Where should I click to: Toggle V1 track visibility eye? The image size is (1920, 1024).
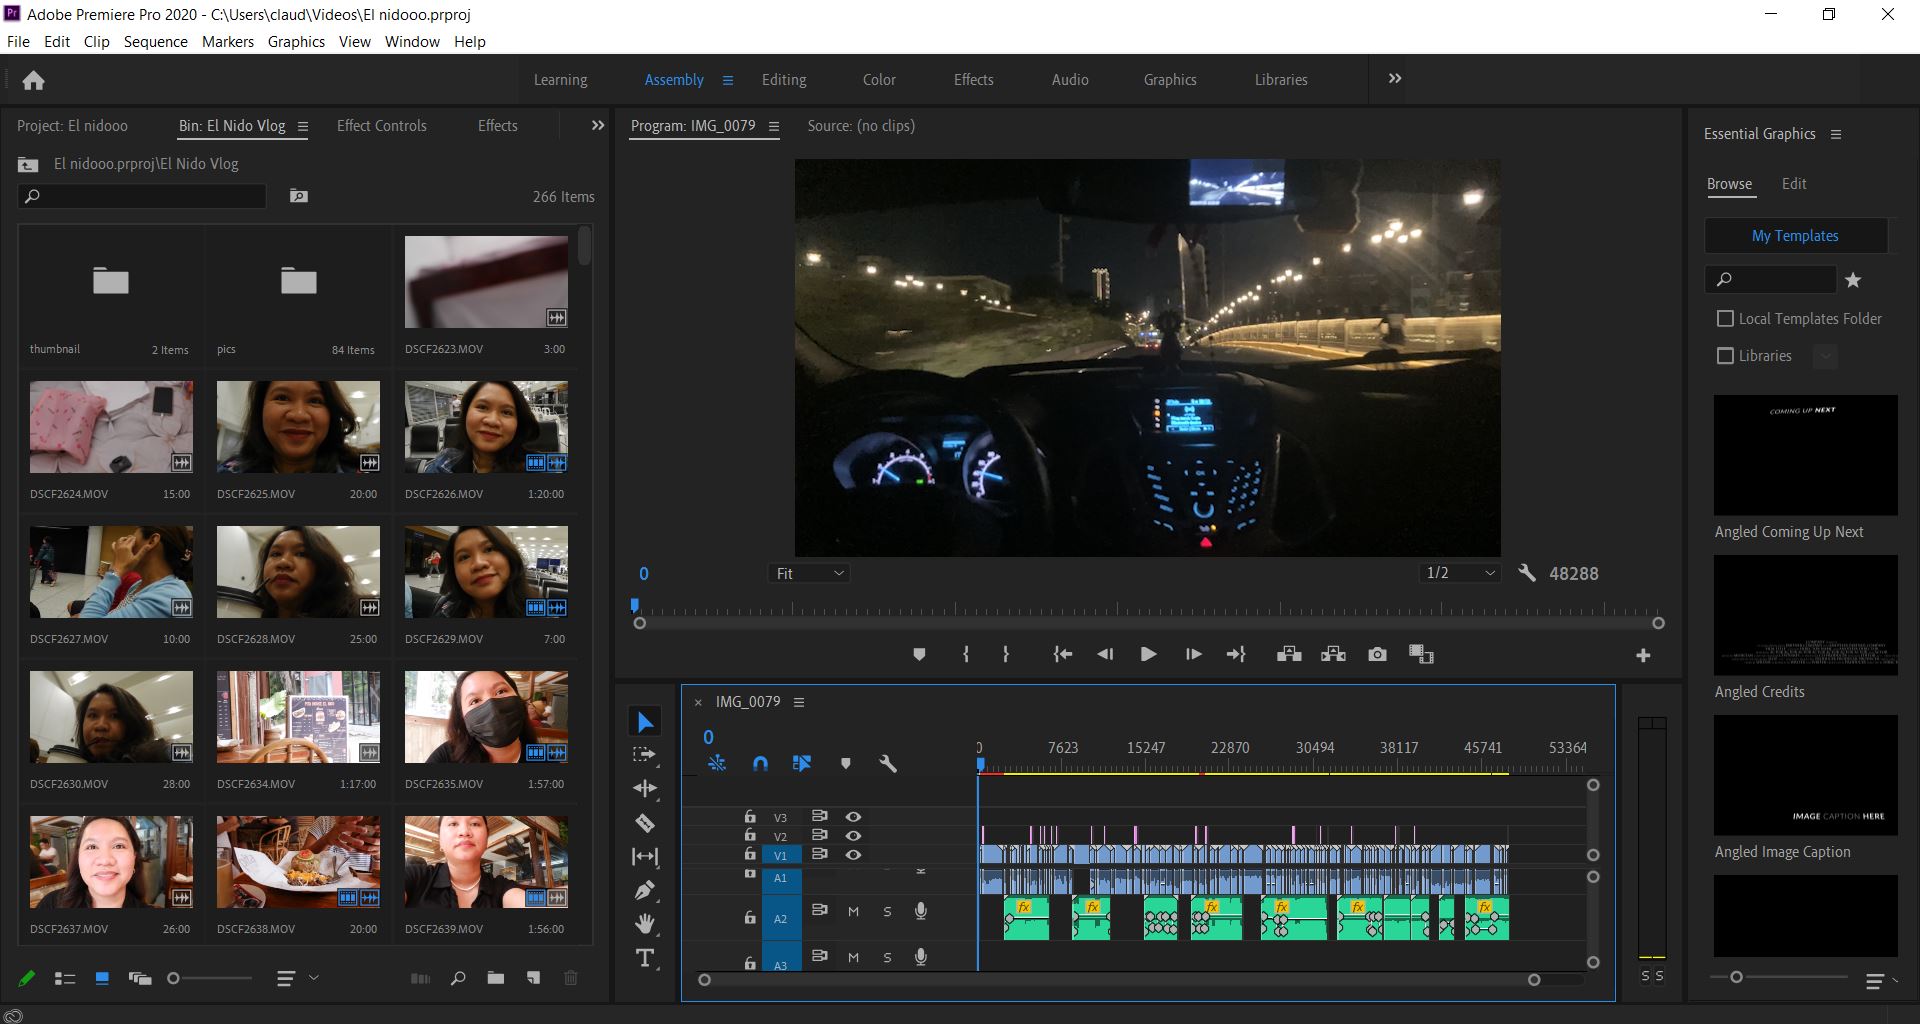(853, 855)
